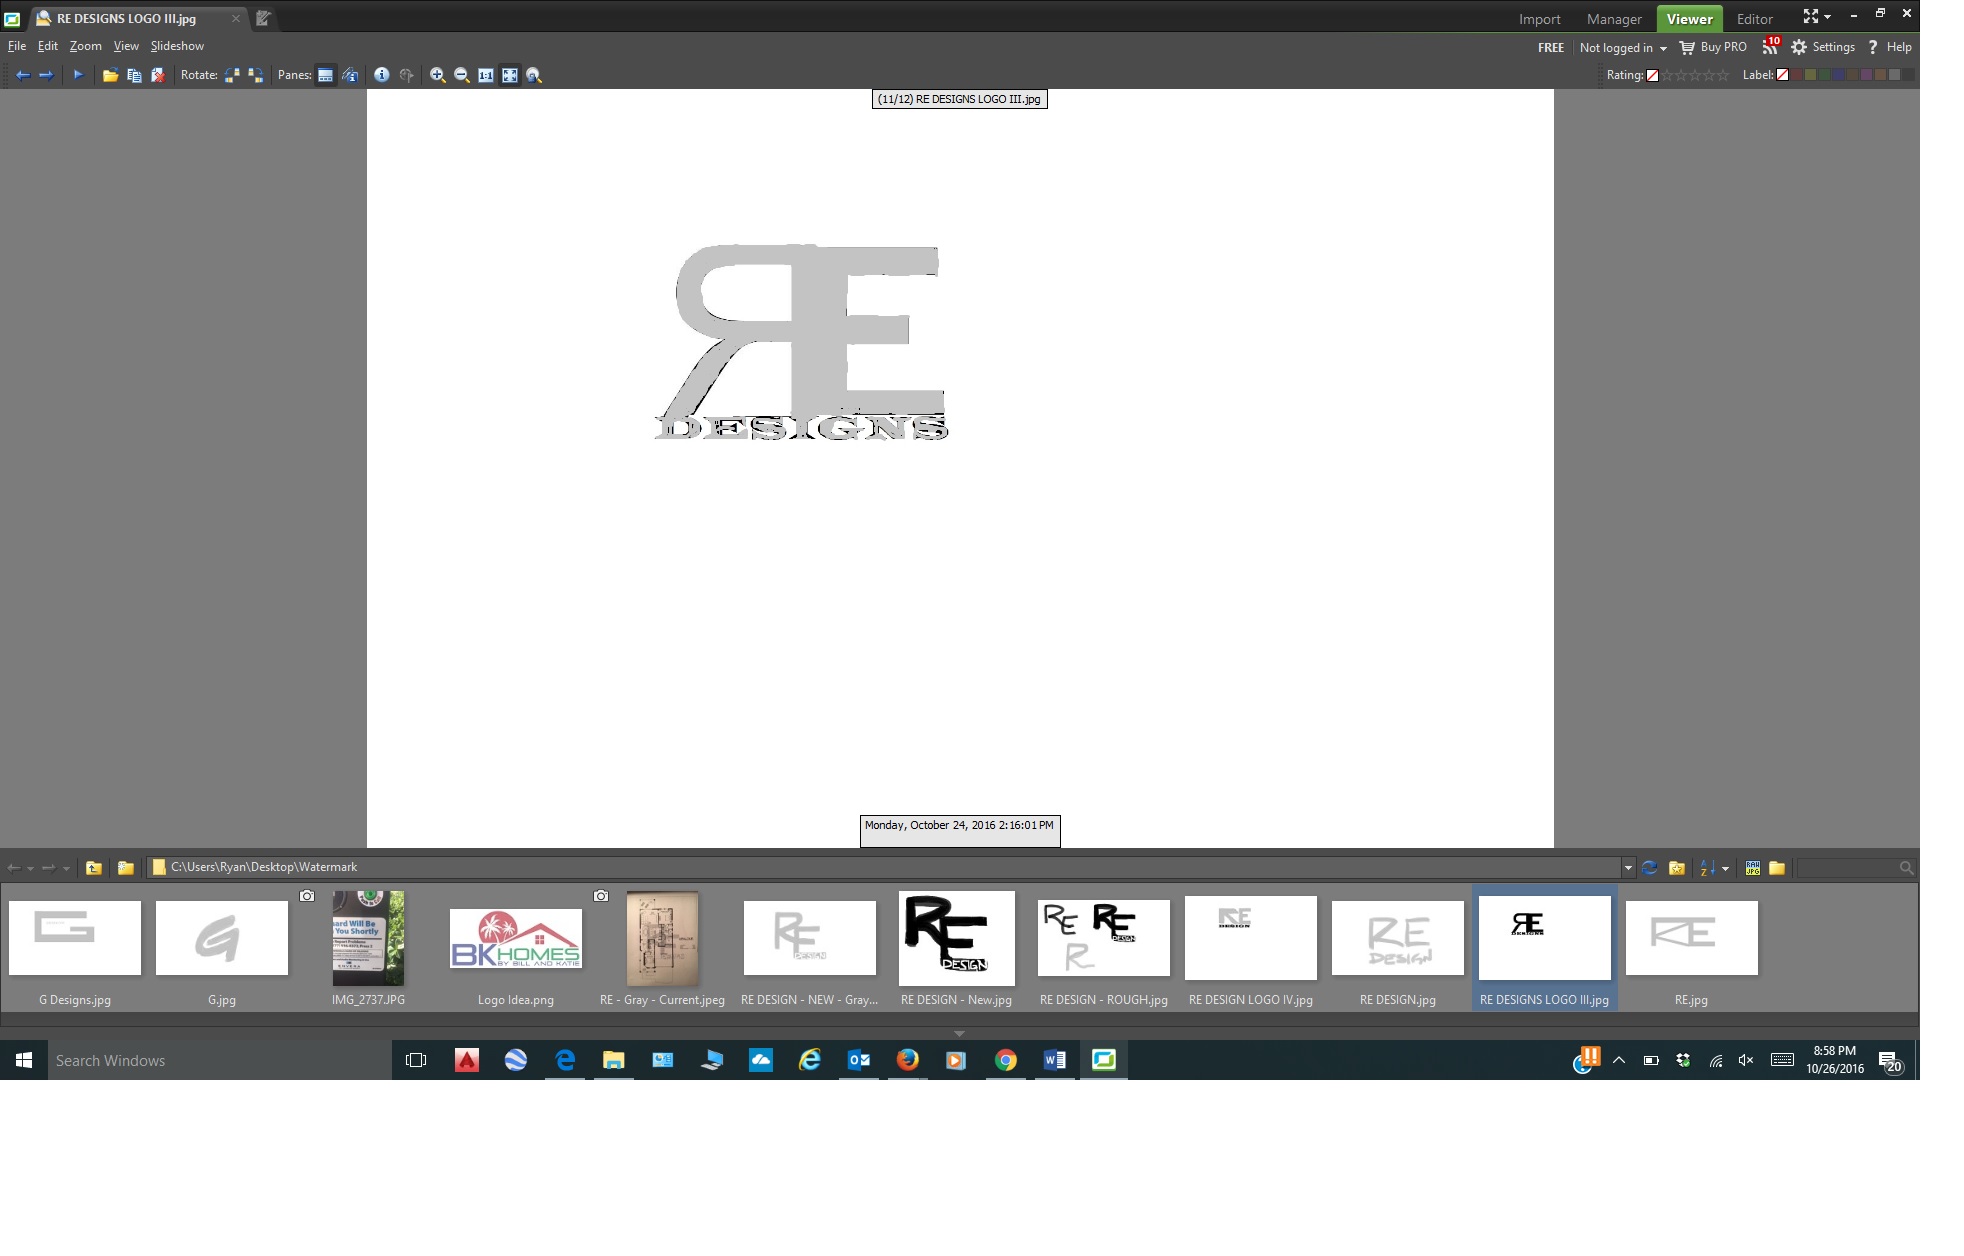Click the zoom out magnifier icon

[x=461, y=75]
